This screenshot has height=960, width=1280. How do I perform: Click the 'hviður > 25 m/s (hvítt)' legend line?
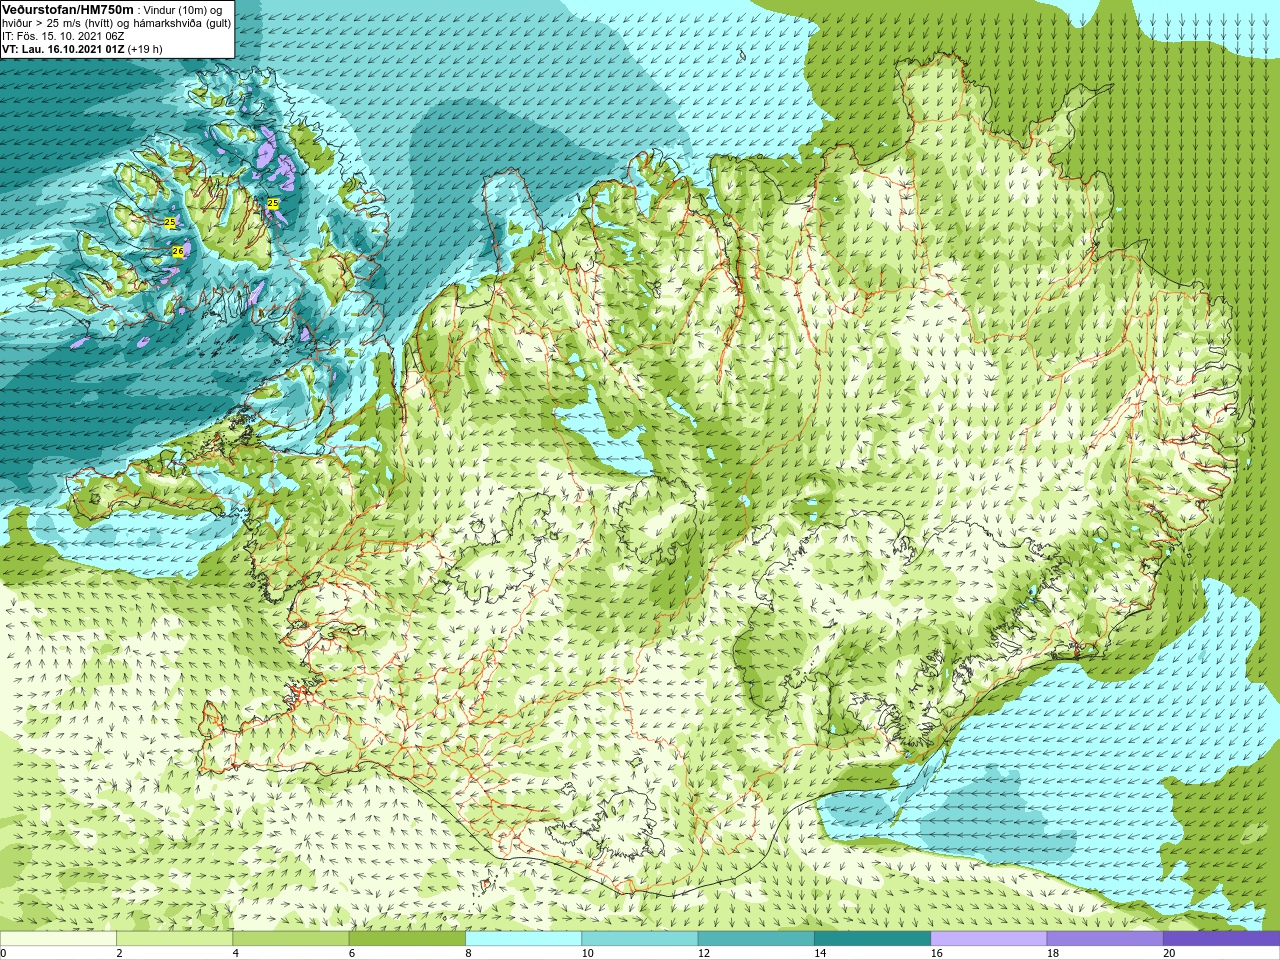click(x=59, y=23)
